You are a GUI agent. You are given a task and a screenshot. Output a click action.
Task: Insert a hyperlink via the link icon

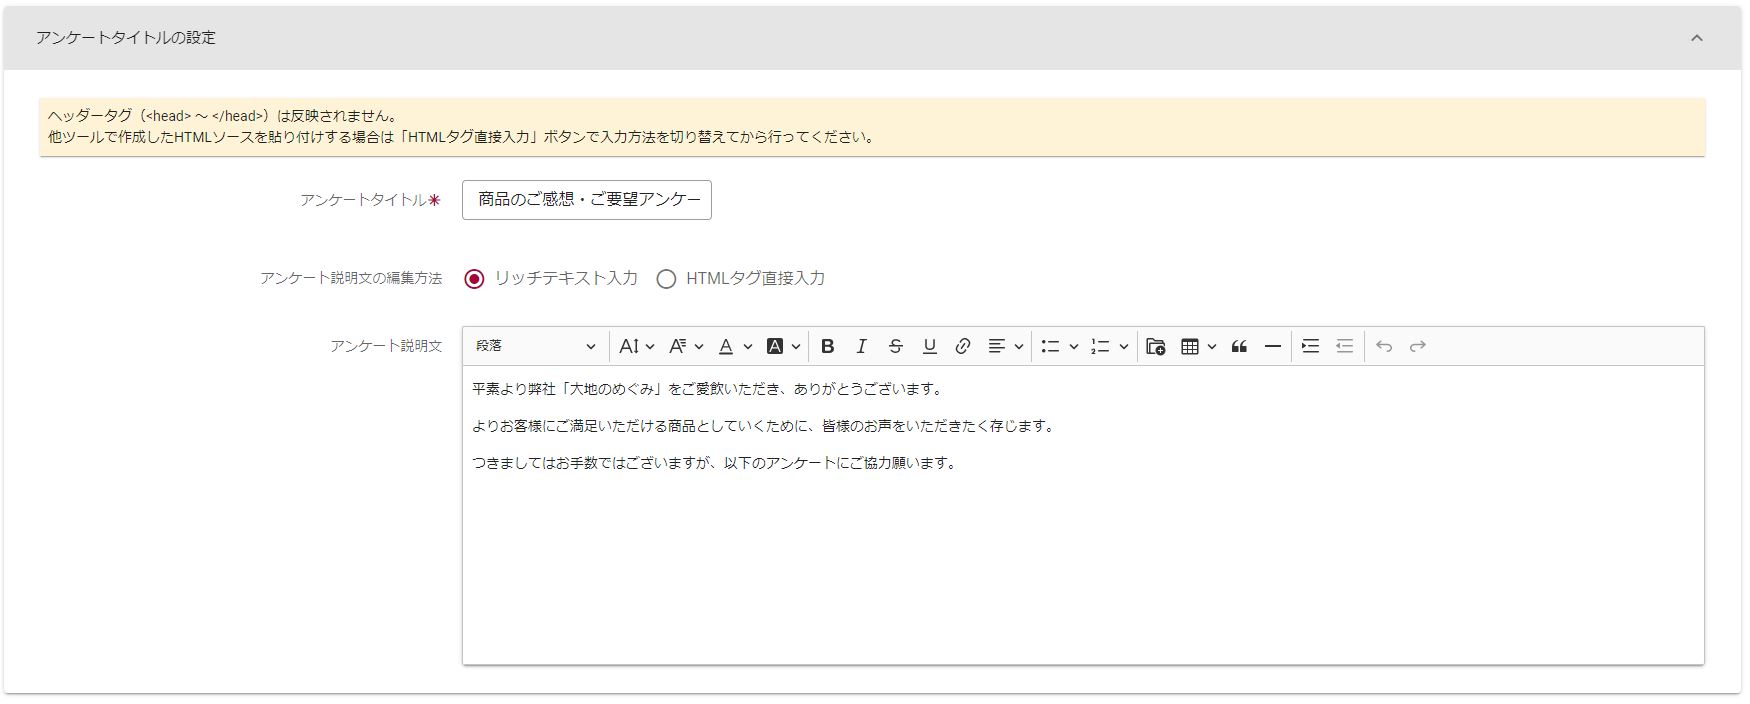963,346
